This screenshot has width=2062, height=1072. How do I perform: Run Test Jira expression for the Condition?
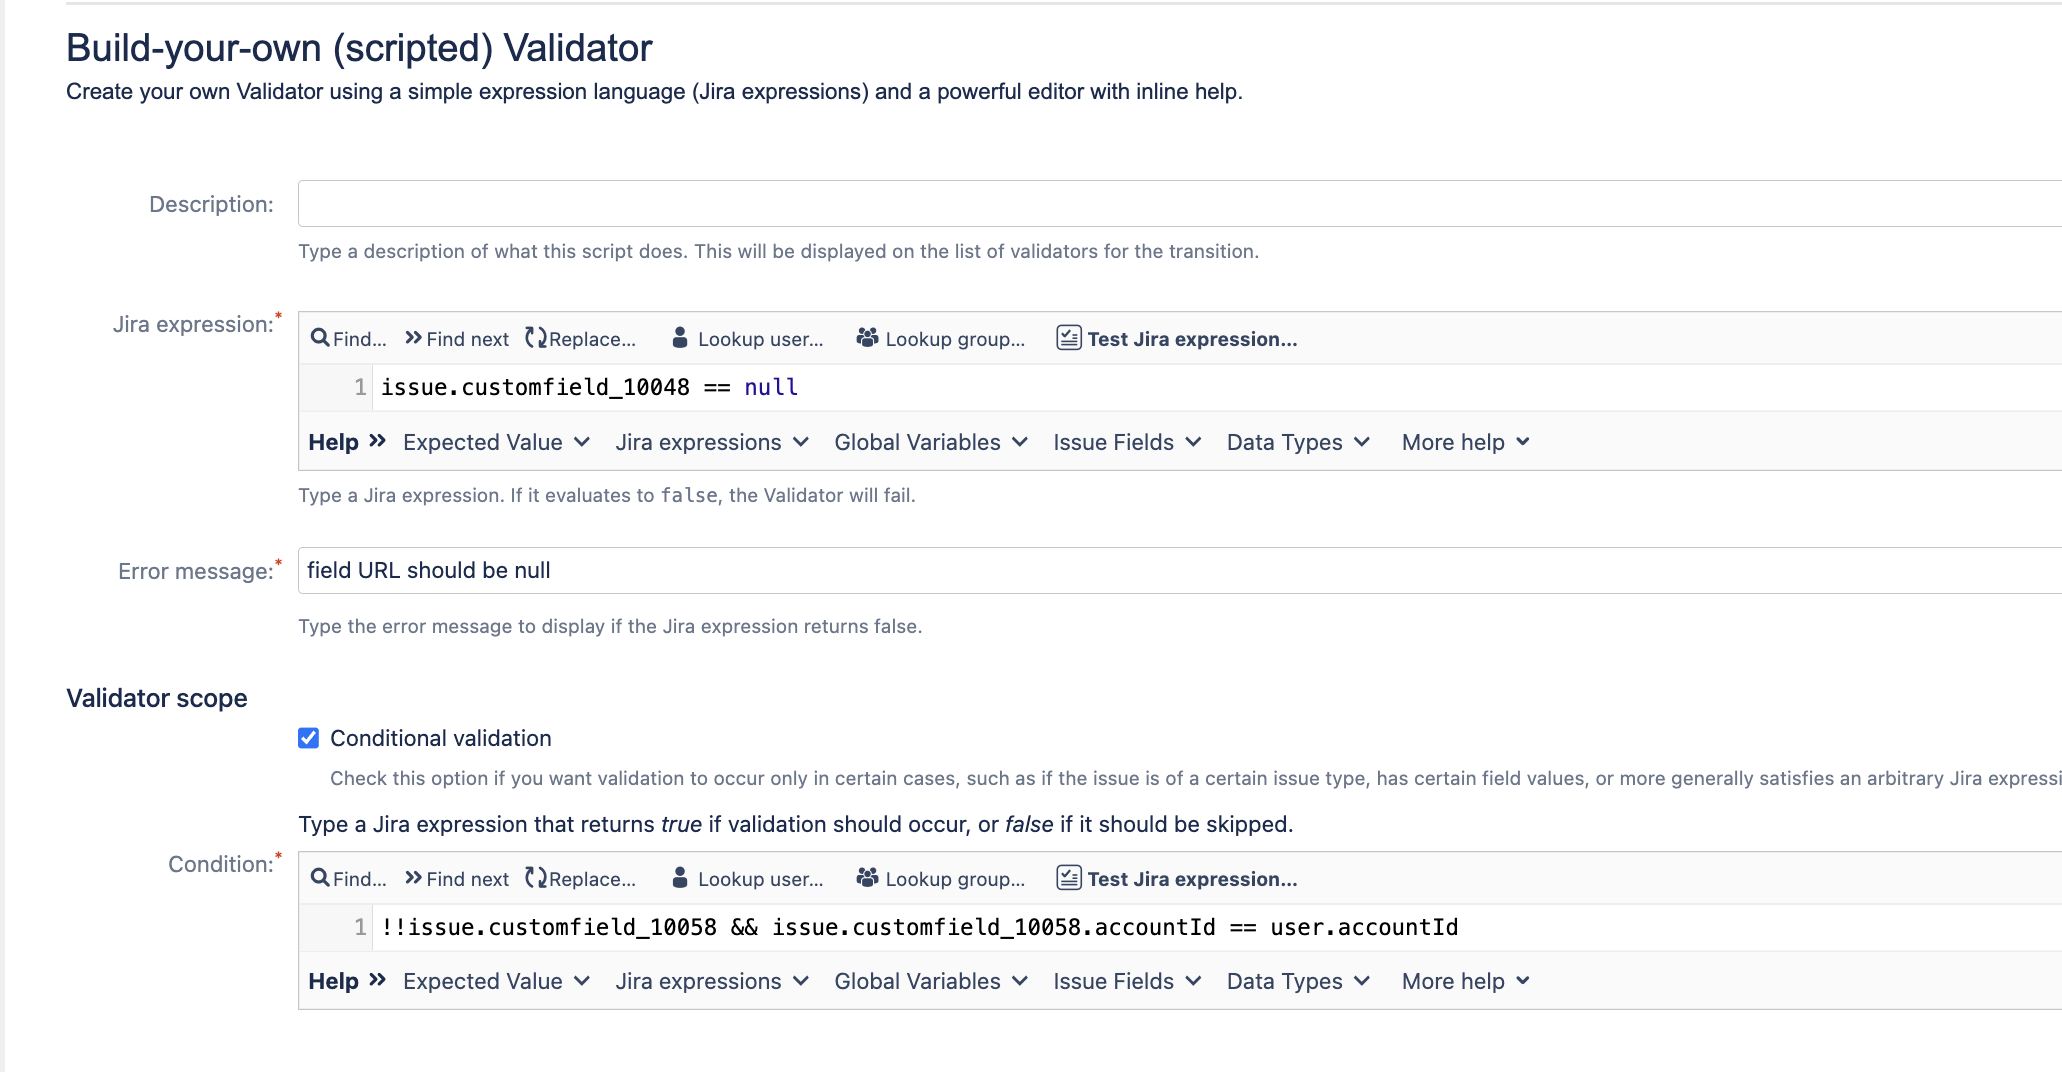point(1177,879)
